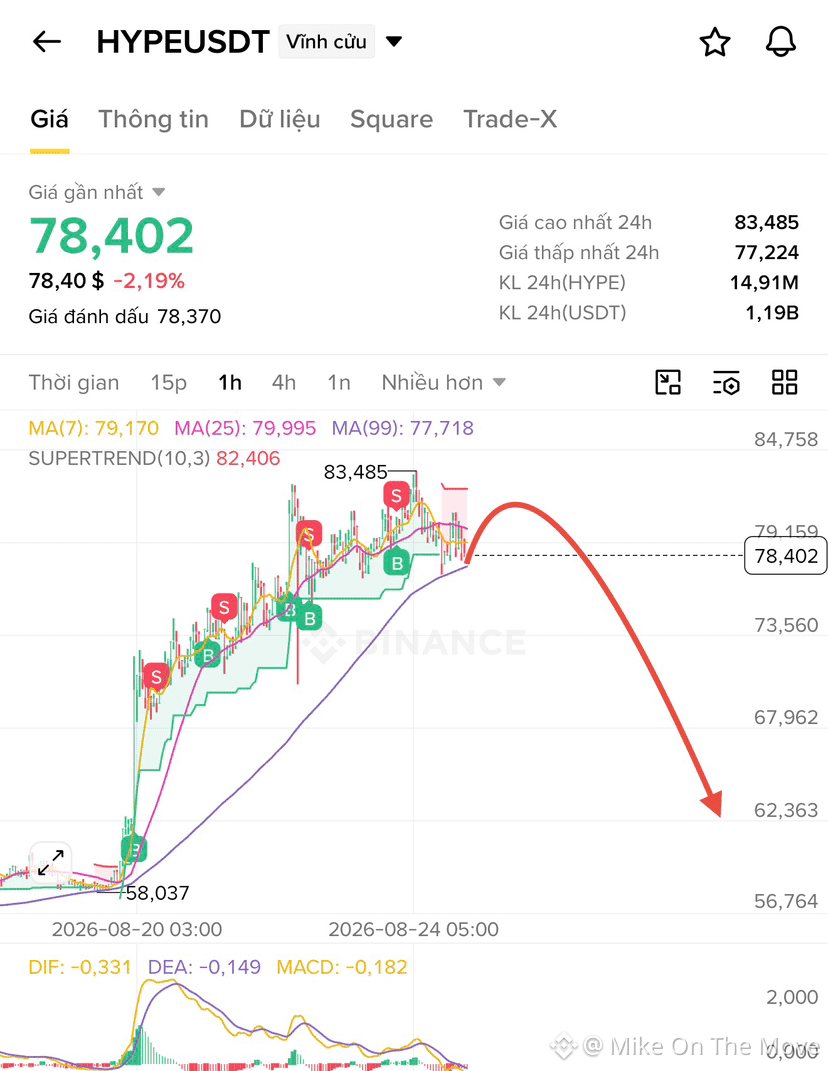Tap the 58,037 low marker on chart
The height and width of the screenshot is (1071, 828).
(158, 893)
